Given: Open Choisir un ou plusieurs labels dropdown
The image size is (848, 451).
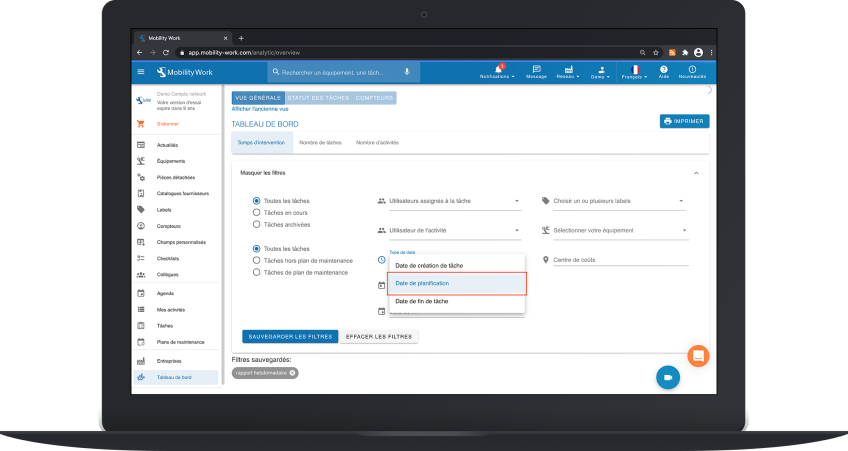Looking at the screenshot, I should pyautogui.click(x=619, y=201).
